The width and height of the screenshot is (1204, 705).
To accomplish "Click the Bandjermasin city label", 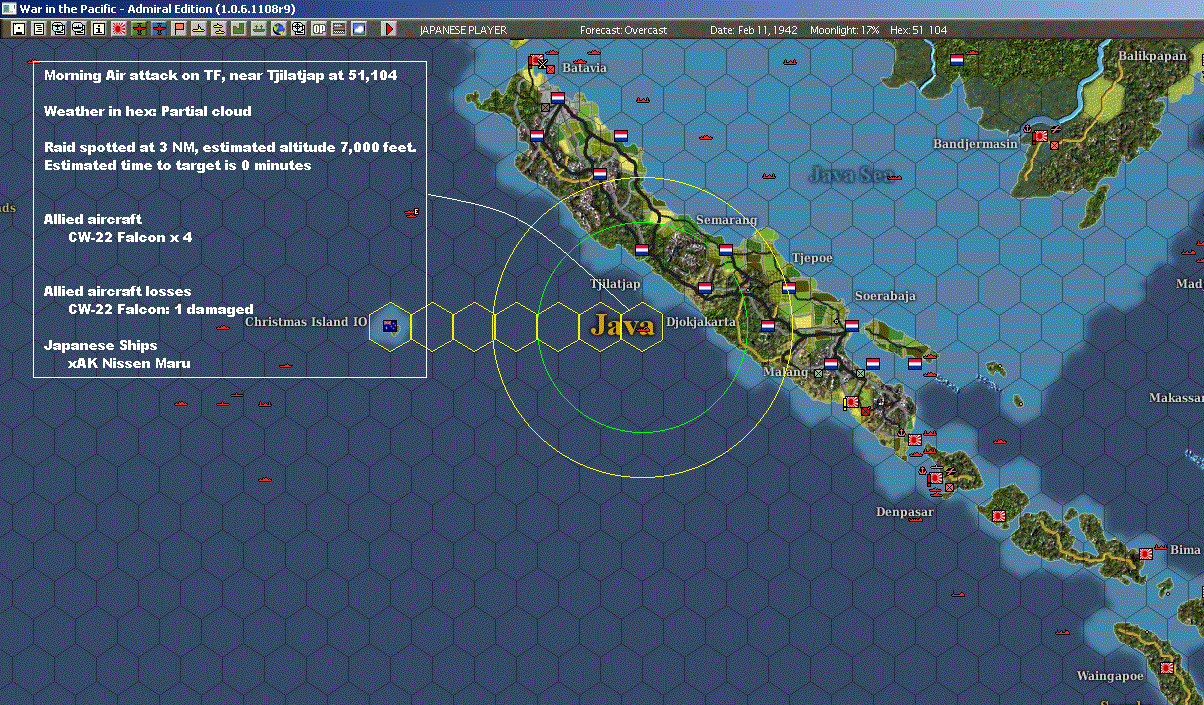I will 975,144.
